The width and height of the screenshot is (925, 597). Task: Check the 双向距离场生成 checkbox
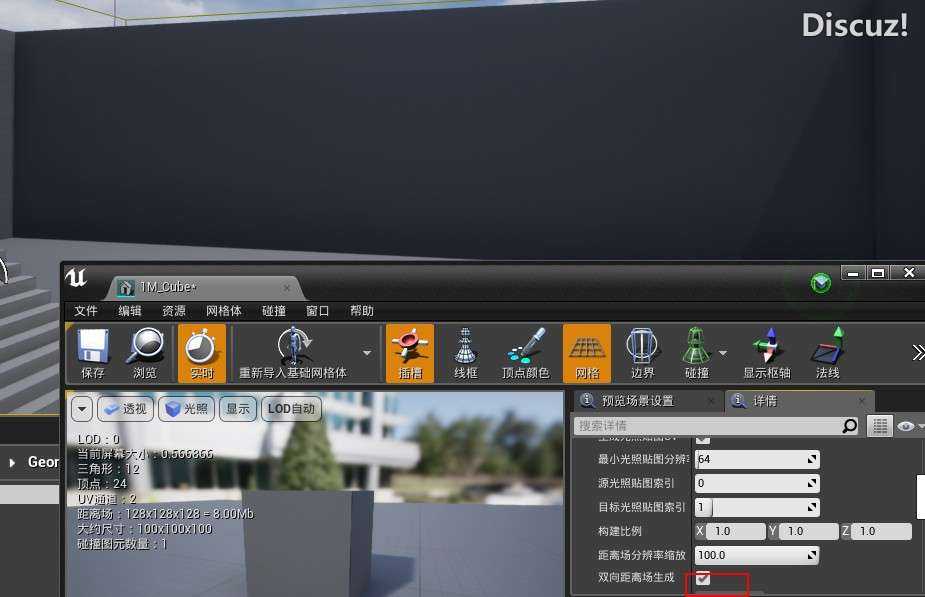coord(703,579)
